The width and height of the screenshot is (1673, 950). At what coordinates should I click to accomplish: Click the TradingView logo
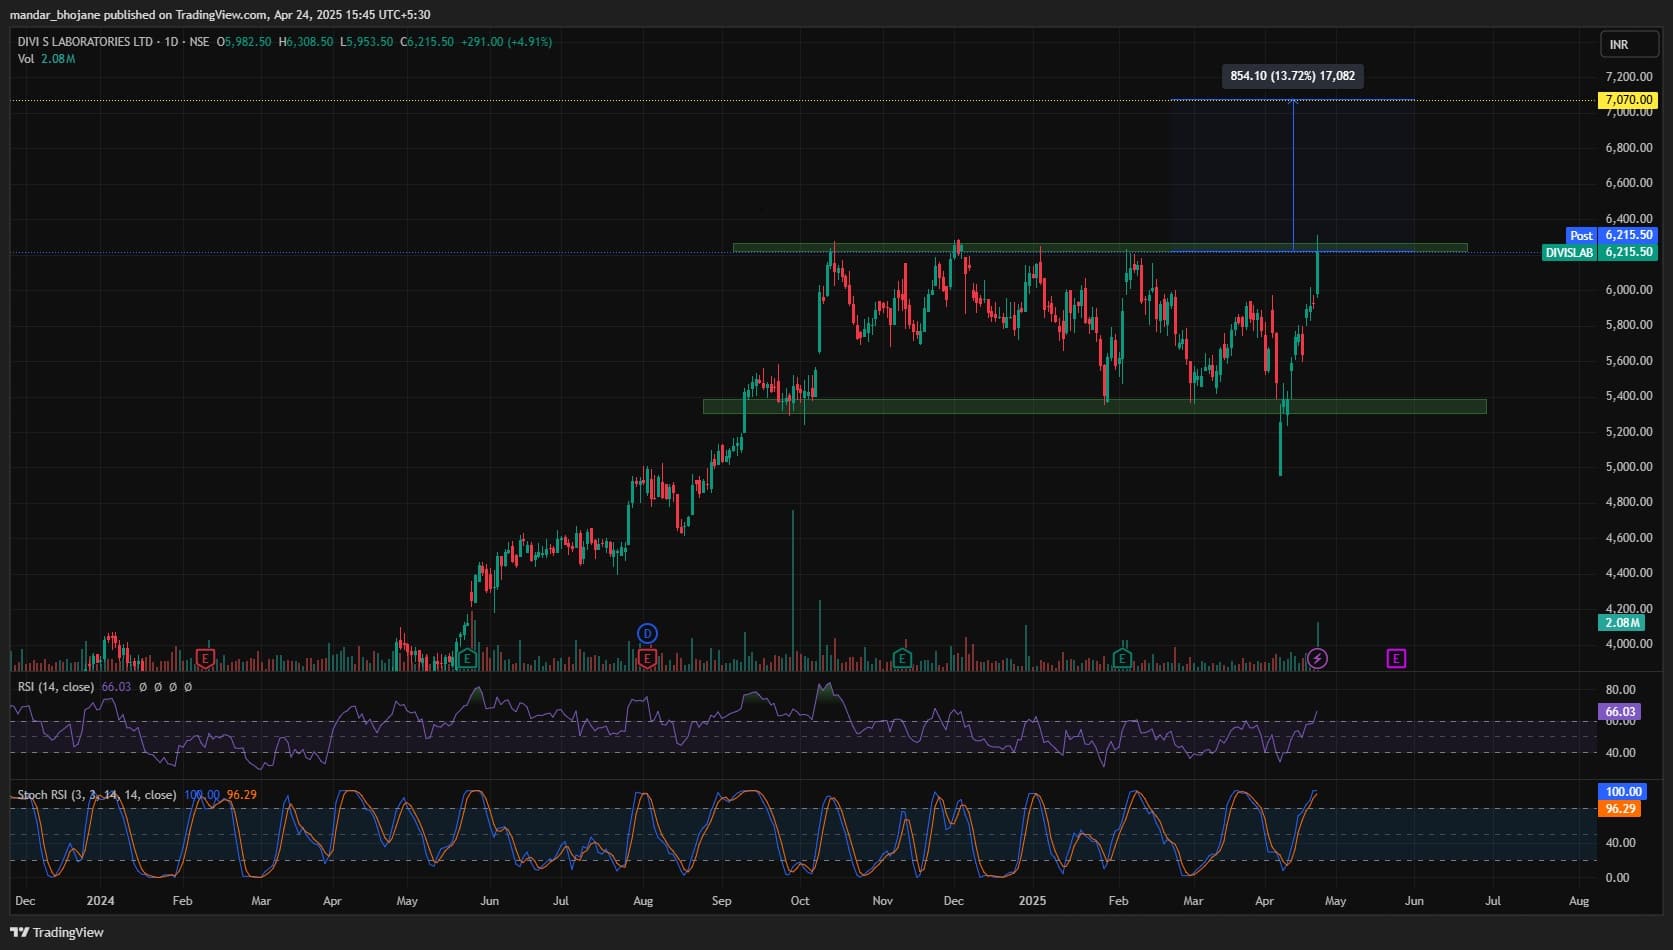tap(57, 932)
